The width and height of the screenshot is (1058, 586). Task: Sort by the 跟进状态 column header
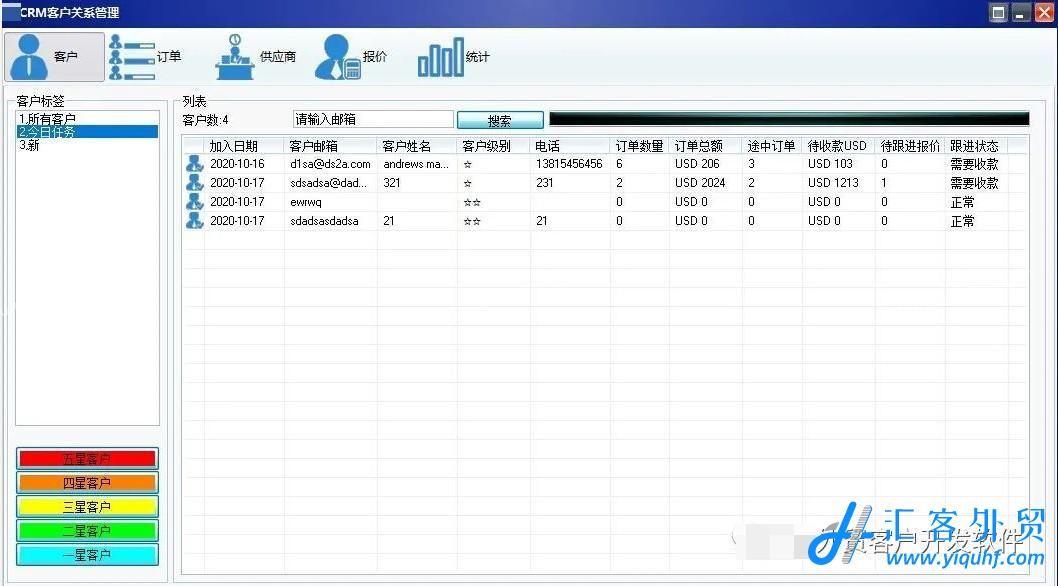pyautogui.click(x=974, y=146)
